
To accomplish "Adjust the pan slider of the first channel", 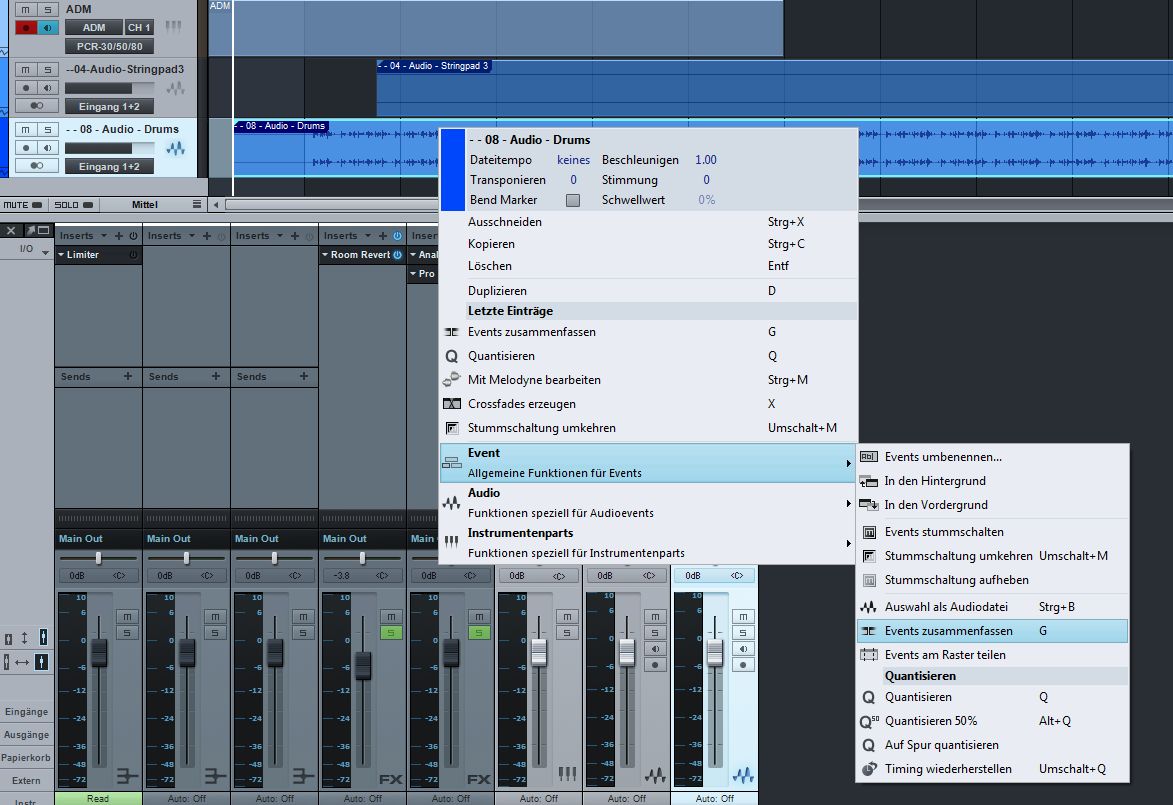I will [x=98, y=558].
